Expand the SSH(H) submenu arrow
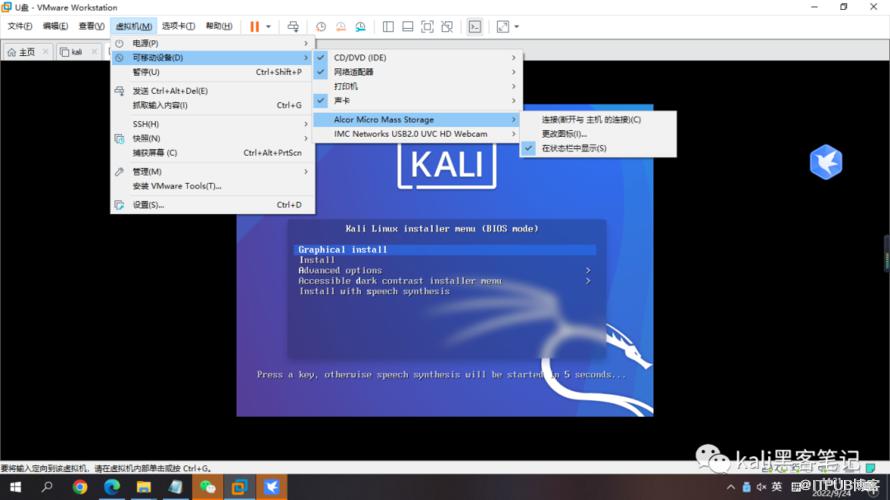Viewport: 890px width, 500px height. tap(306, 124)
